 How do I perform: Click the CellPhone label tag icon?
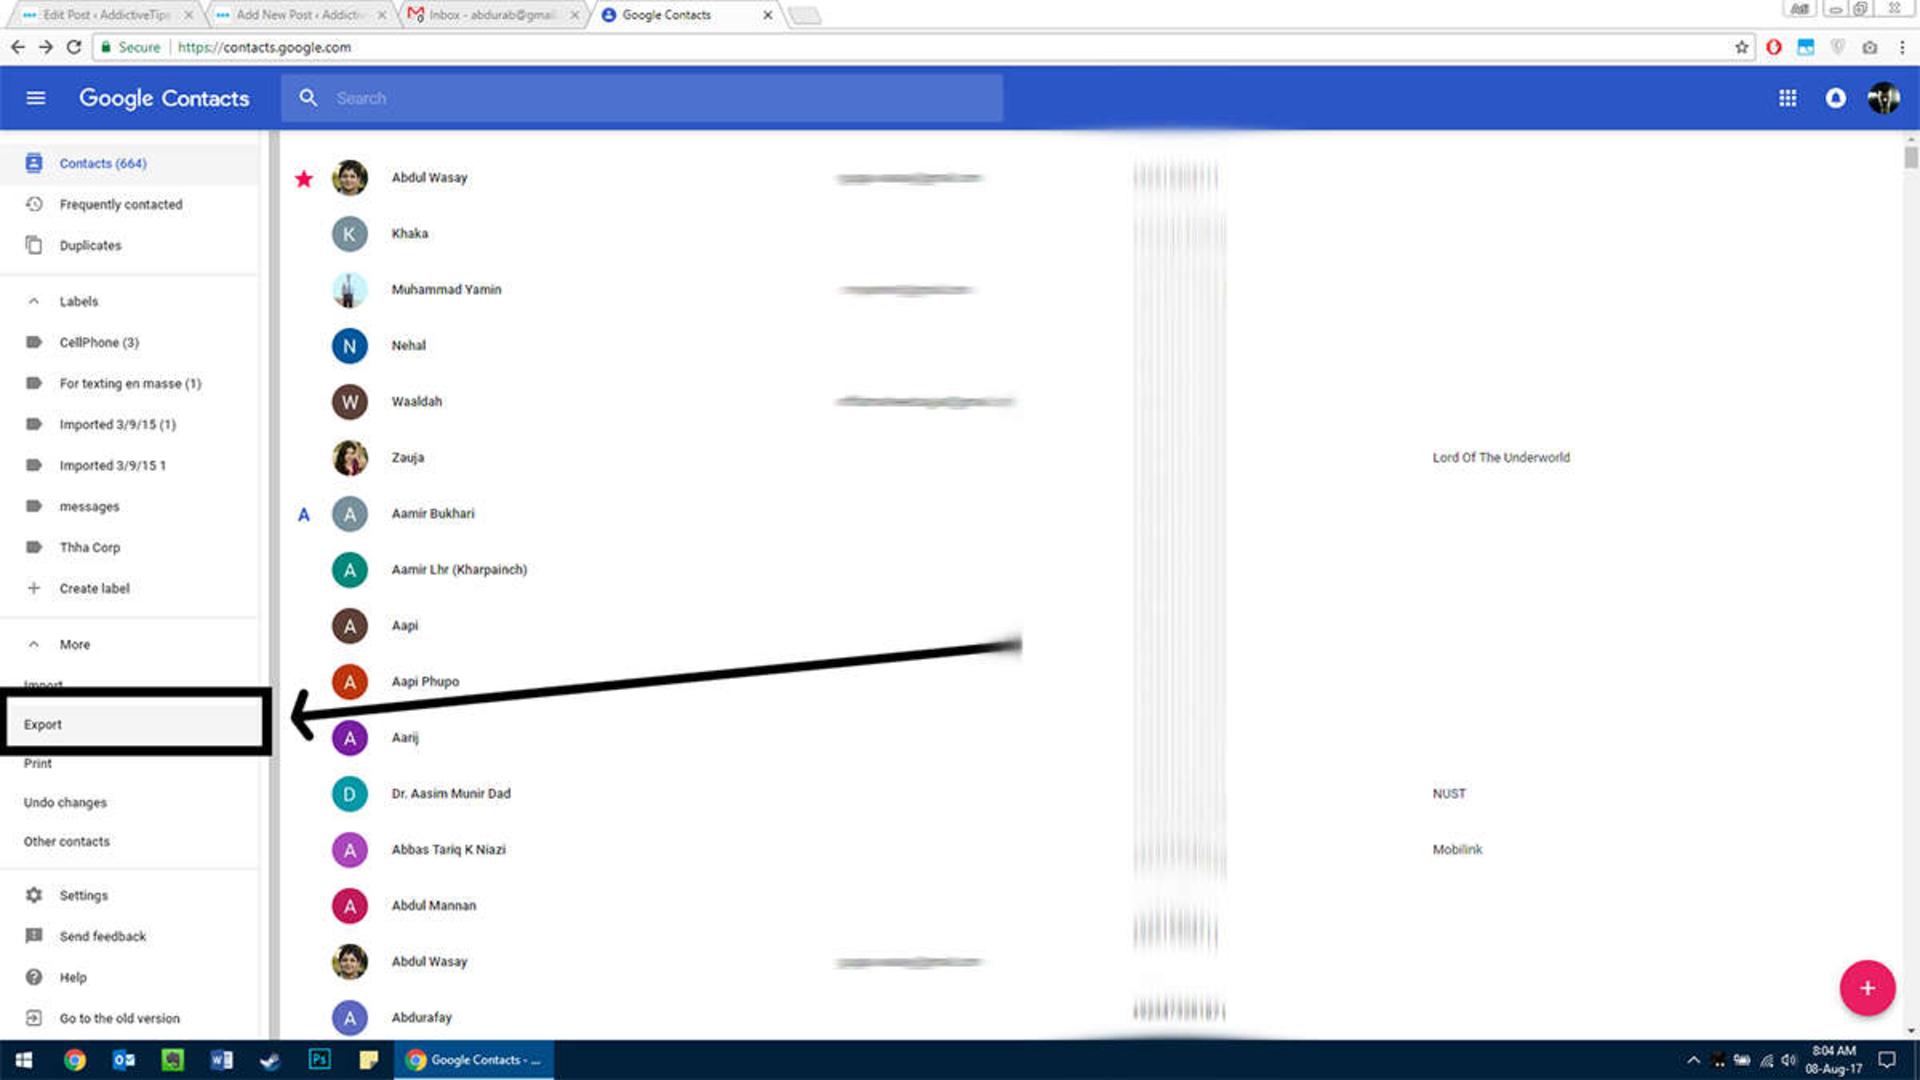pos(34,342)
